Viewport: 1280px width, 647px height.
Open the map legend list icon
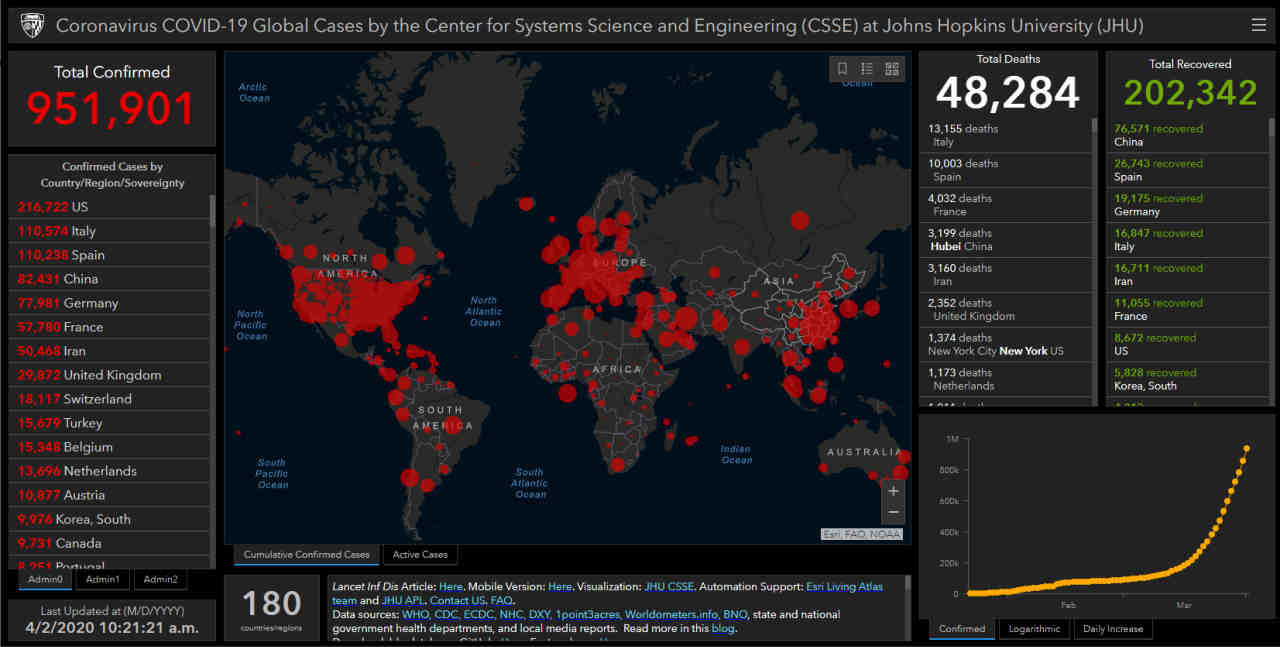point(867,69)
